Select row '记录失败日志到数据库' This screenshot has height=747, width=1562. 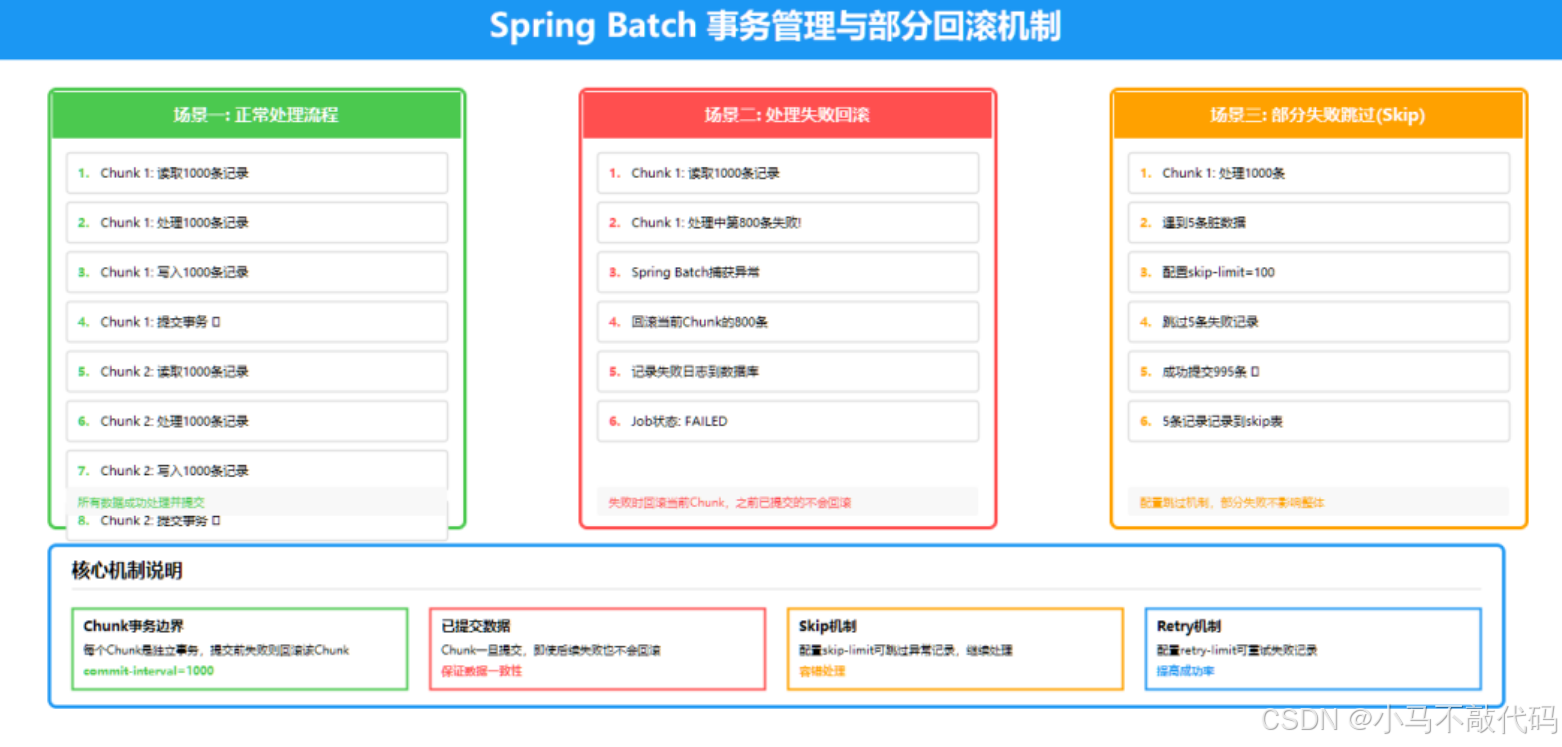coord(788,371)
